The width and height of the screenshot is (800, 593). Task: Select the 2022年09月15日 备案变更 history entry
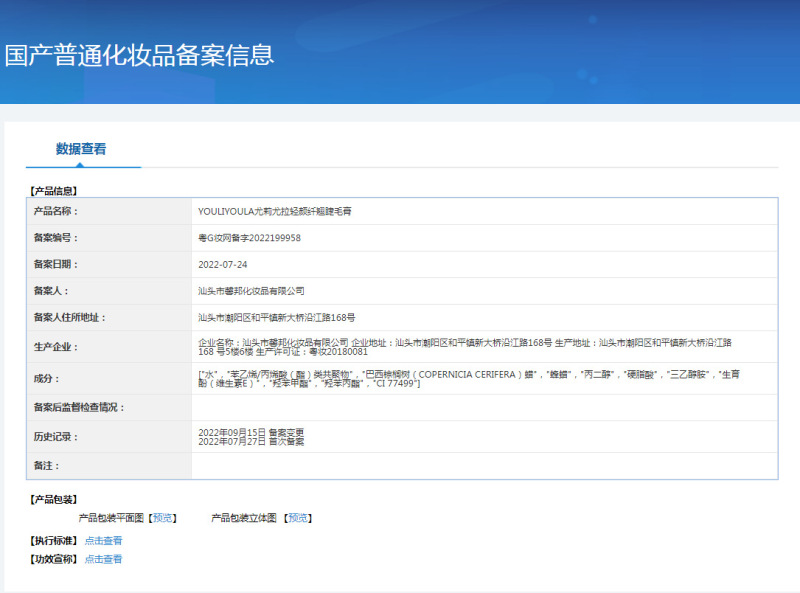(x=251, y=432)
